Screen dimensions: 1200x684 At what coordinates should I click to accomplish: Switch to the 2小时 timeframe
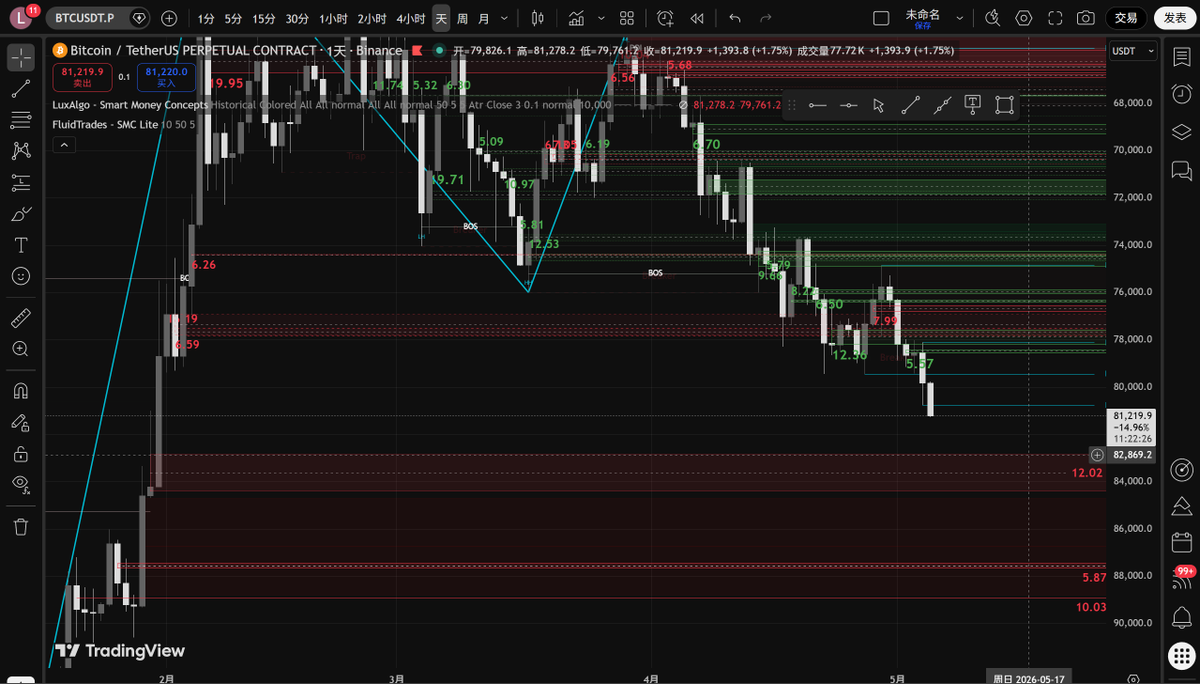[372, 18]
